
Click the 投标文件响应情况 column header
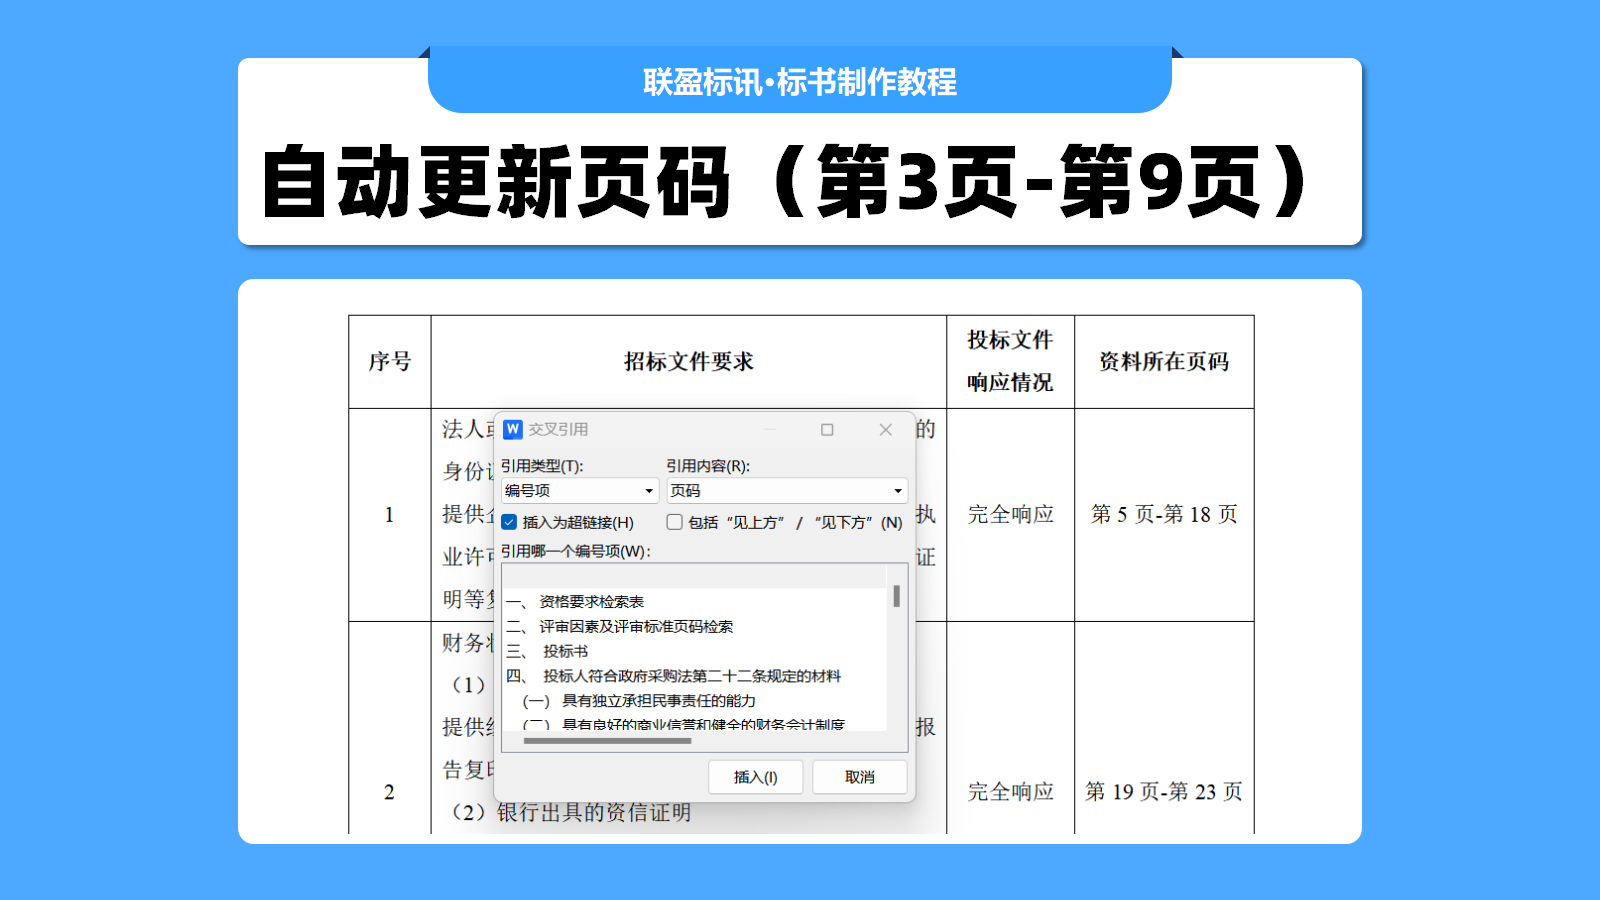pyautogui.click(x=1010, y=361)
